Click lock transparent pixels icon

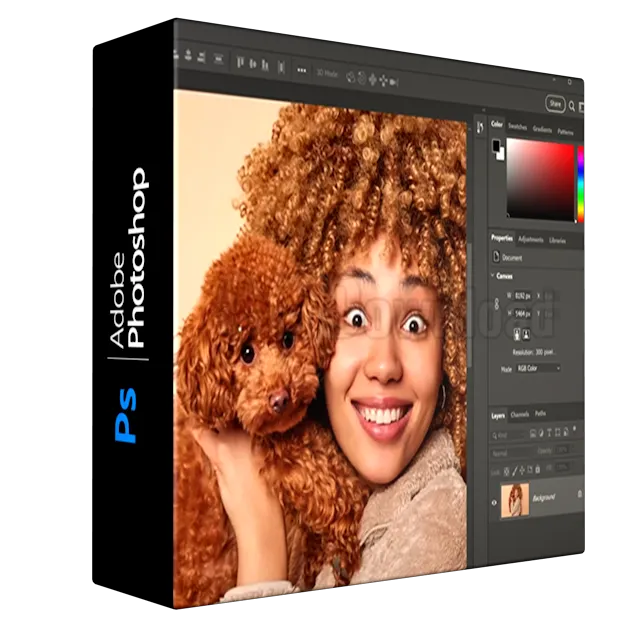[x=507, y=470]
